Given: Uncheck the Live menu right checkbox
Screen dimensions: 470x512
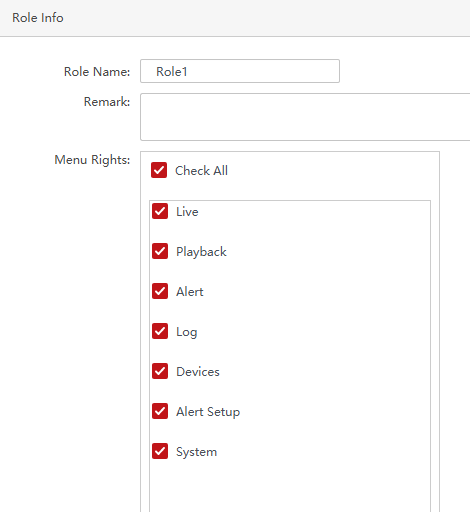Looking at the screenshot, I should point(160,211).
